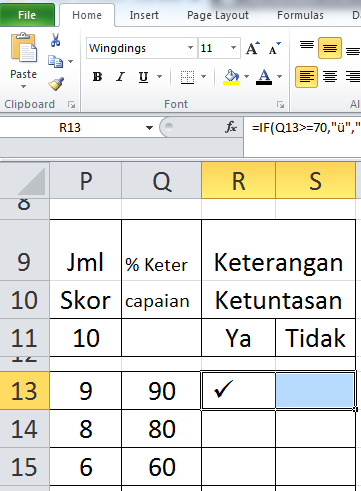Click the Tidak header cell
Viewport: 361px width, 491px height.
click(x=315, y=337)
